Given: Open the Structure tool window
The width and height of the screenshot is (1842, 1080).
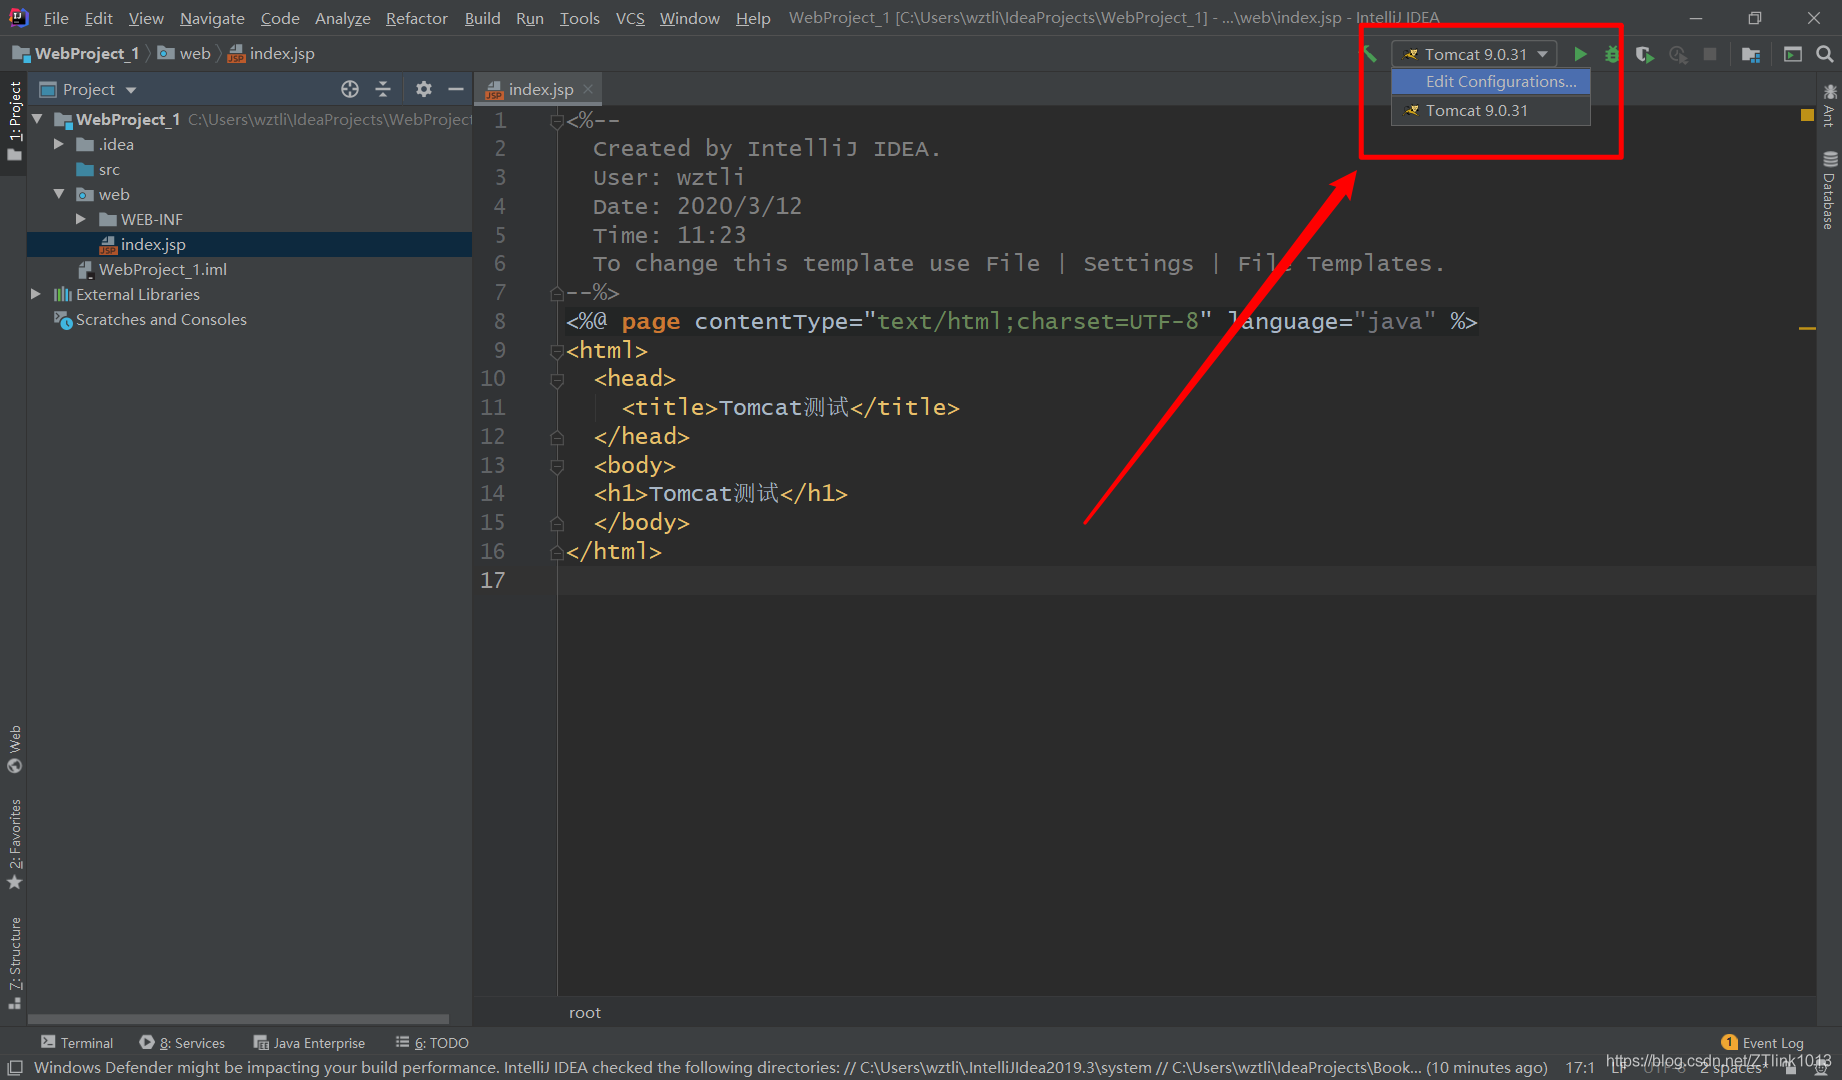Looking at the screenshot, I should point(14,962).
